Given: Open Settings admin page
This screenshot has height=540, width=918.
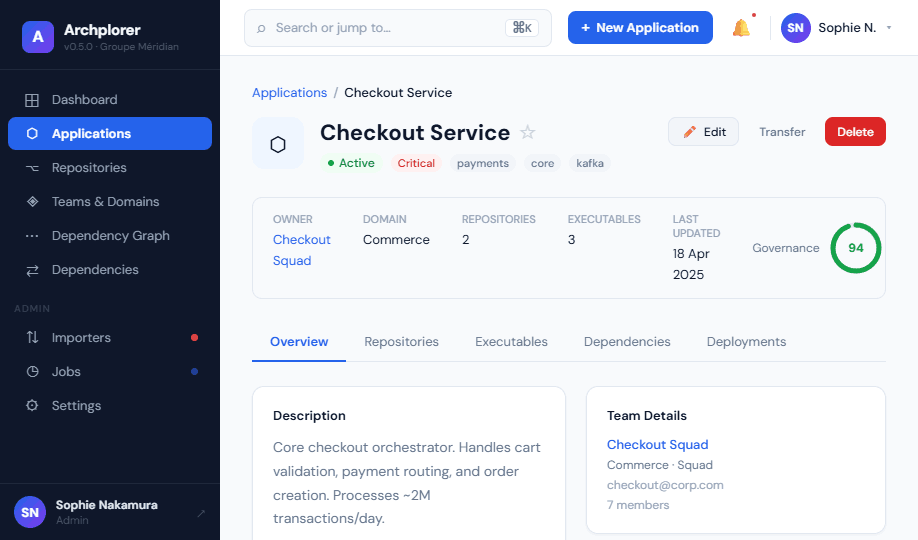Looking at the screenshot, I should pos(110,405).
